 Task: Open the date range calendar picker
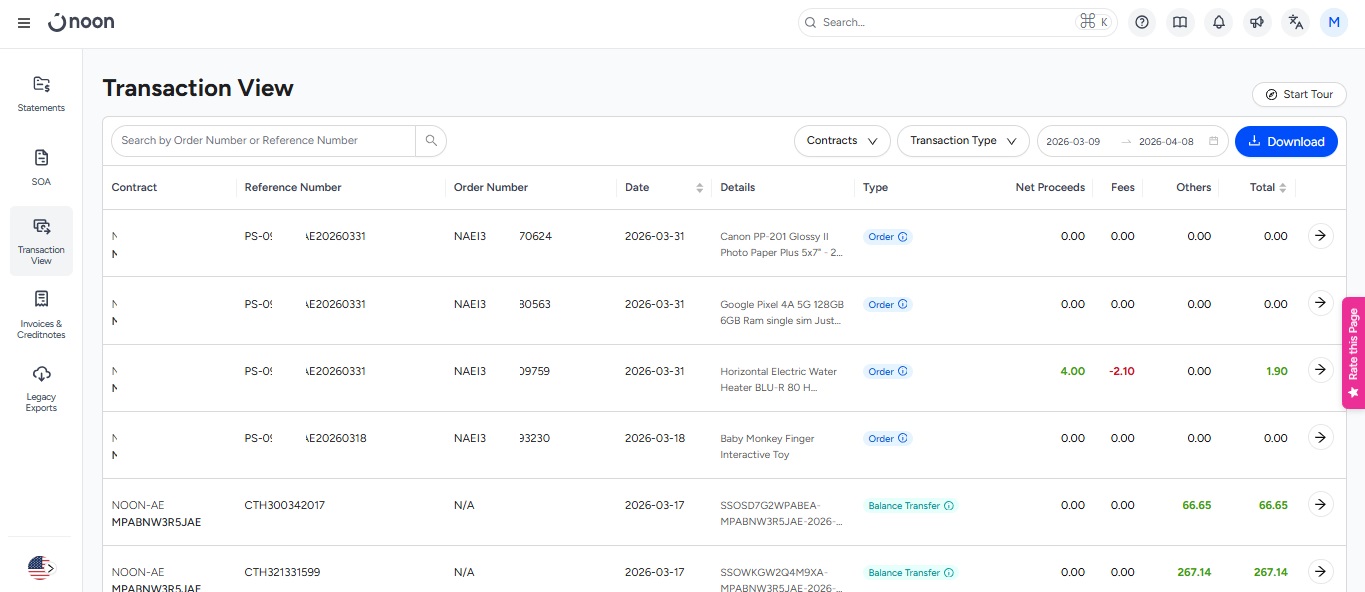(x=1214, y=141)
